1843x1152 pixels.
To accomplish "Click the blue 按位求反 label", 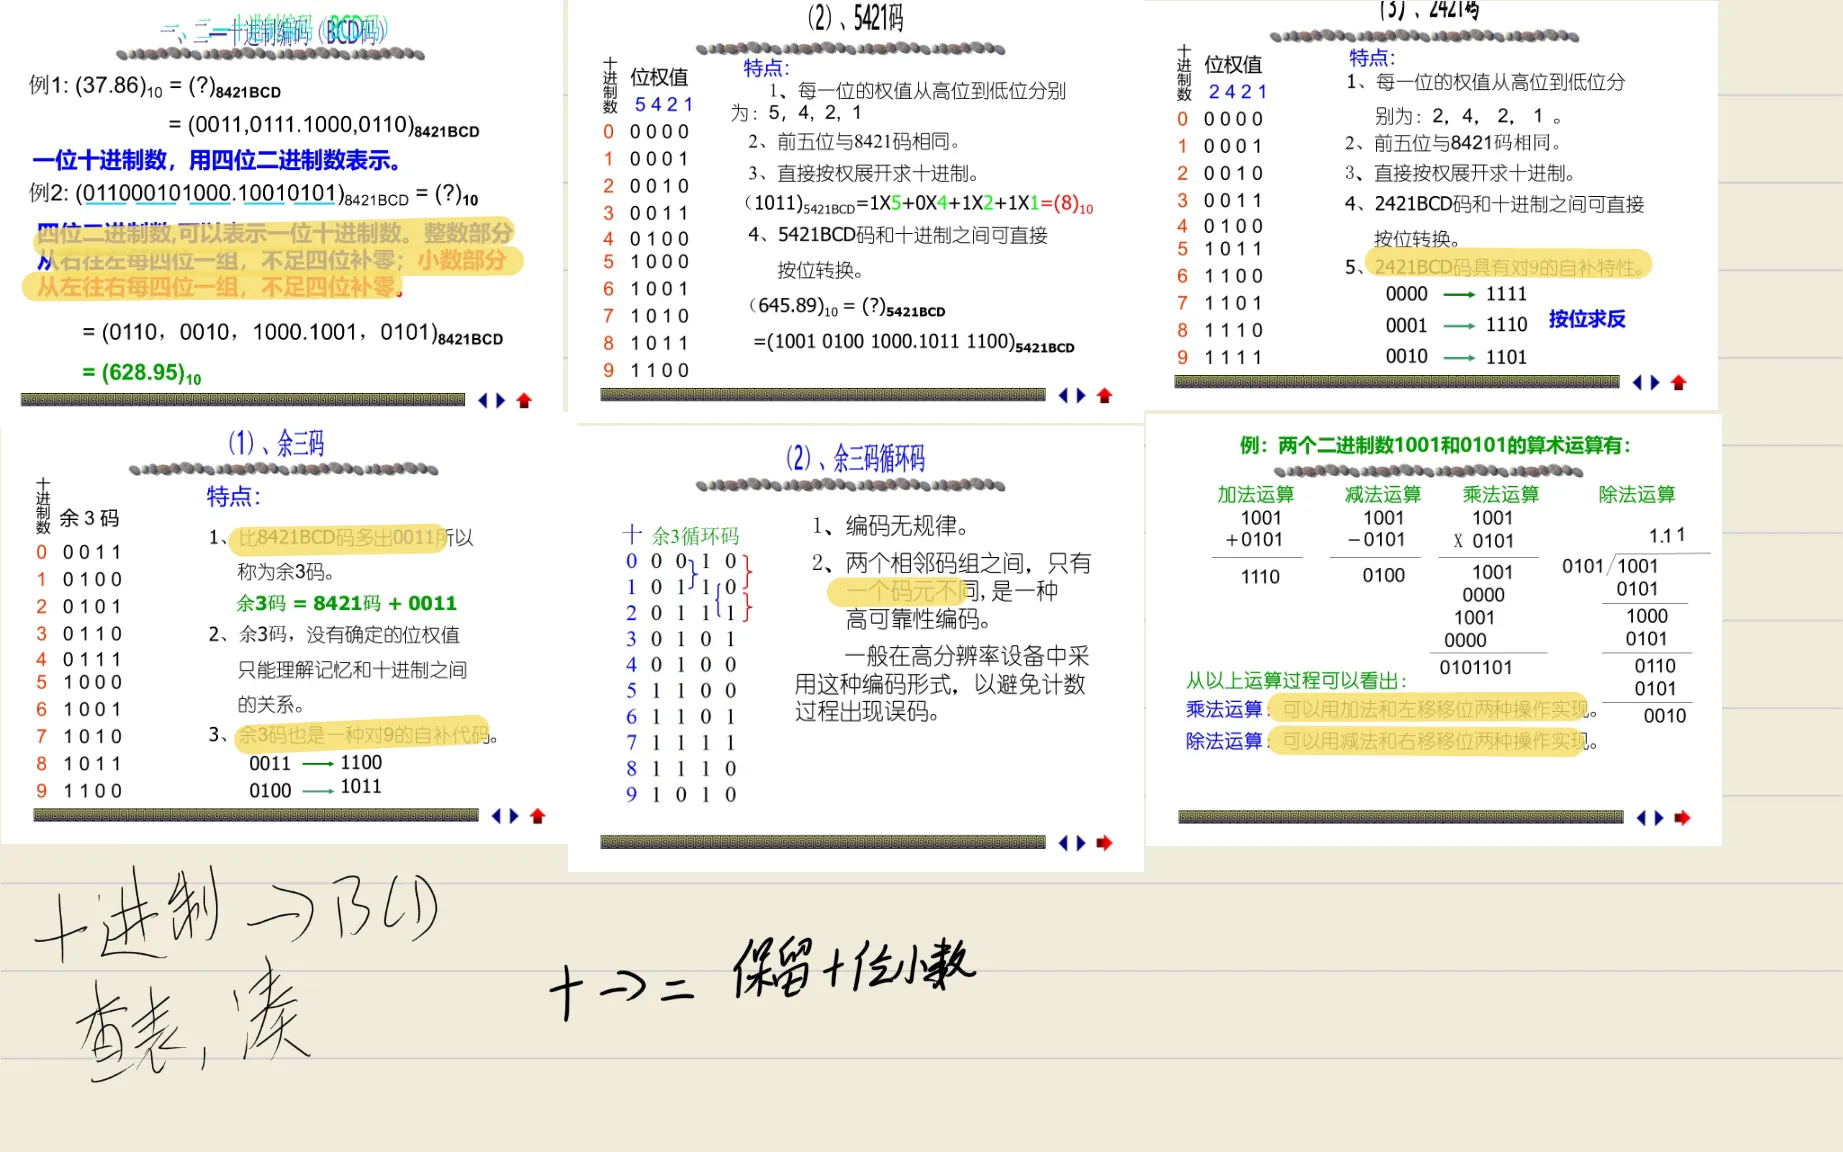I will pos(1587,319).
